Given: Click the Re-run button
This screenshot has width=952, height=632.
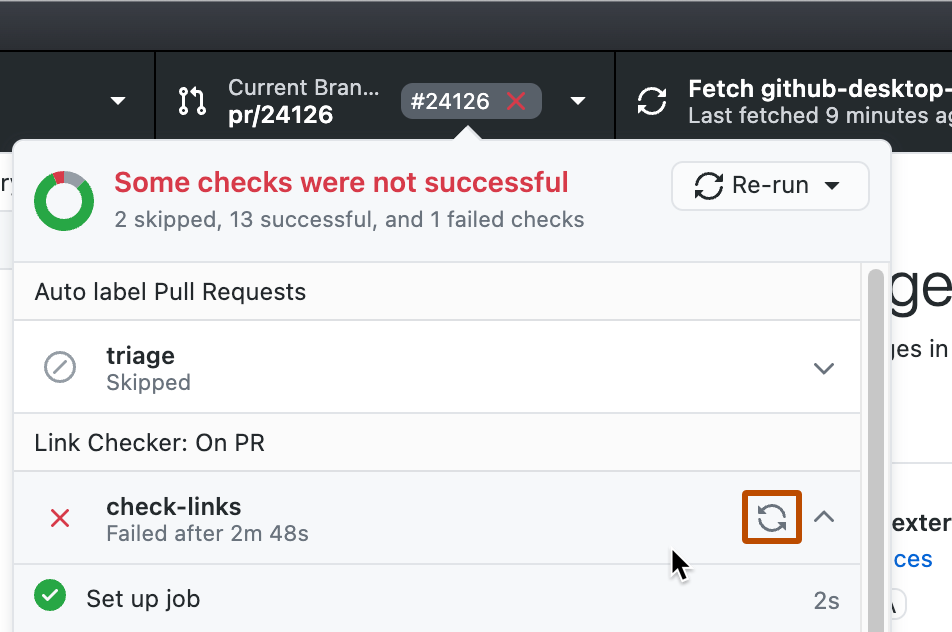Looking at the screenshot, I should pos(770,185).
